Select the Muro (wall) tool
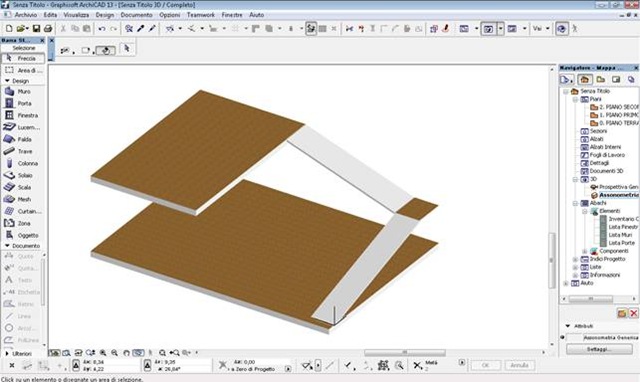Screen dimensions: 640x382 coord(22,91)
